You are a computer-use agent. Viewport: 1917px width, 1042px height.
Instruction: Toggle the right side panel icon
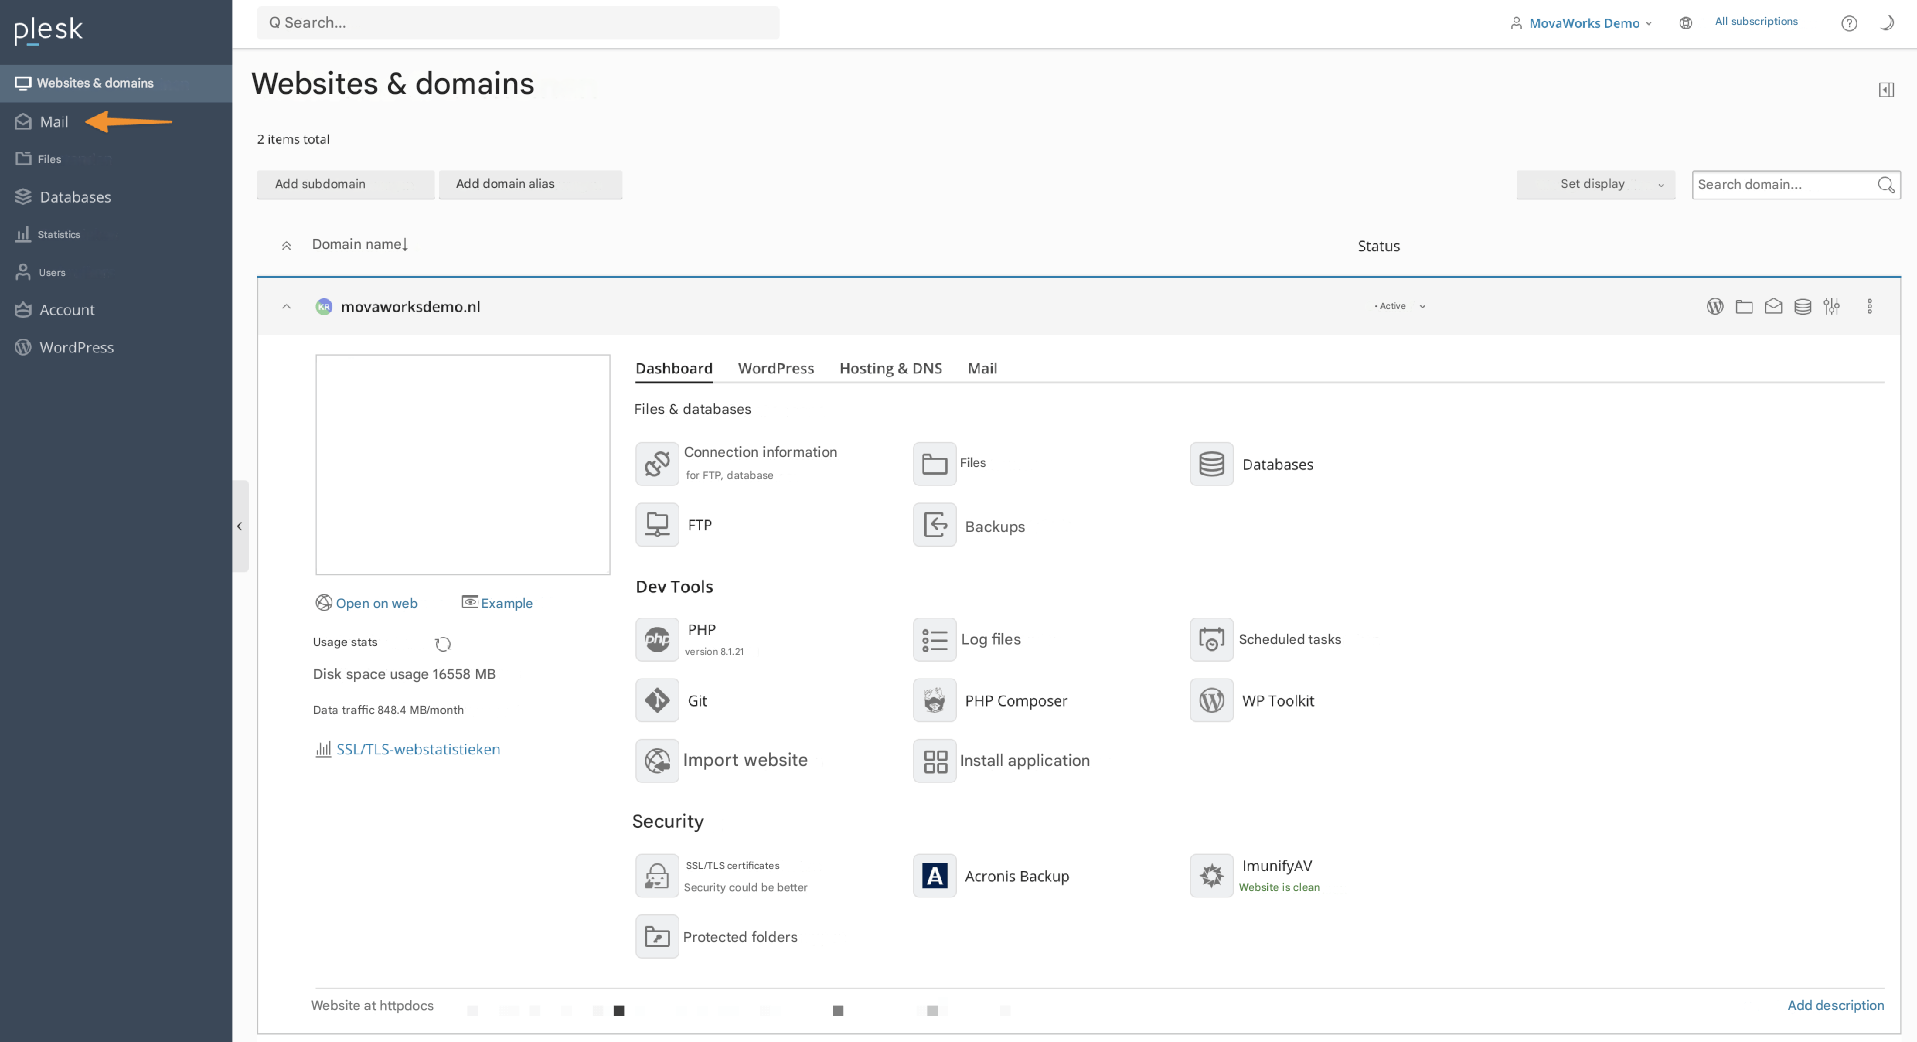point(1886,90)
